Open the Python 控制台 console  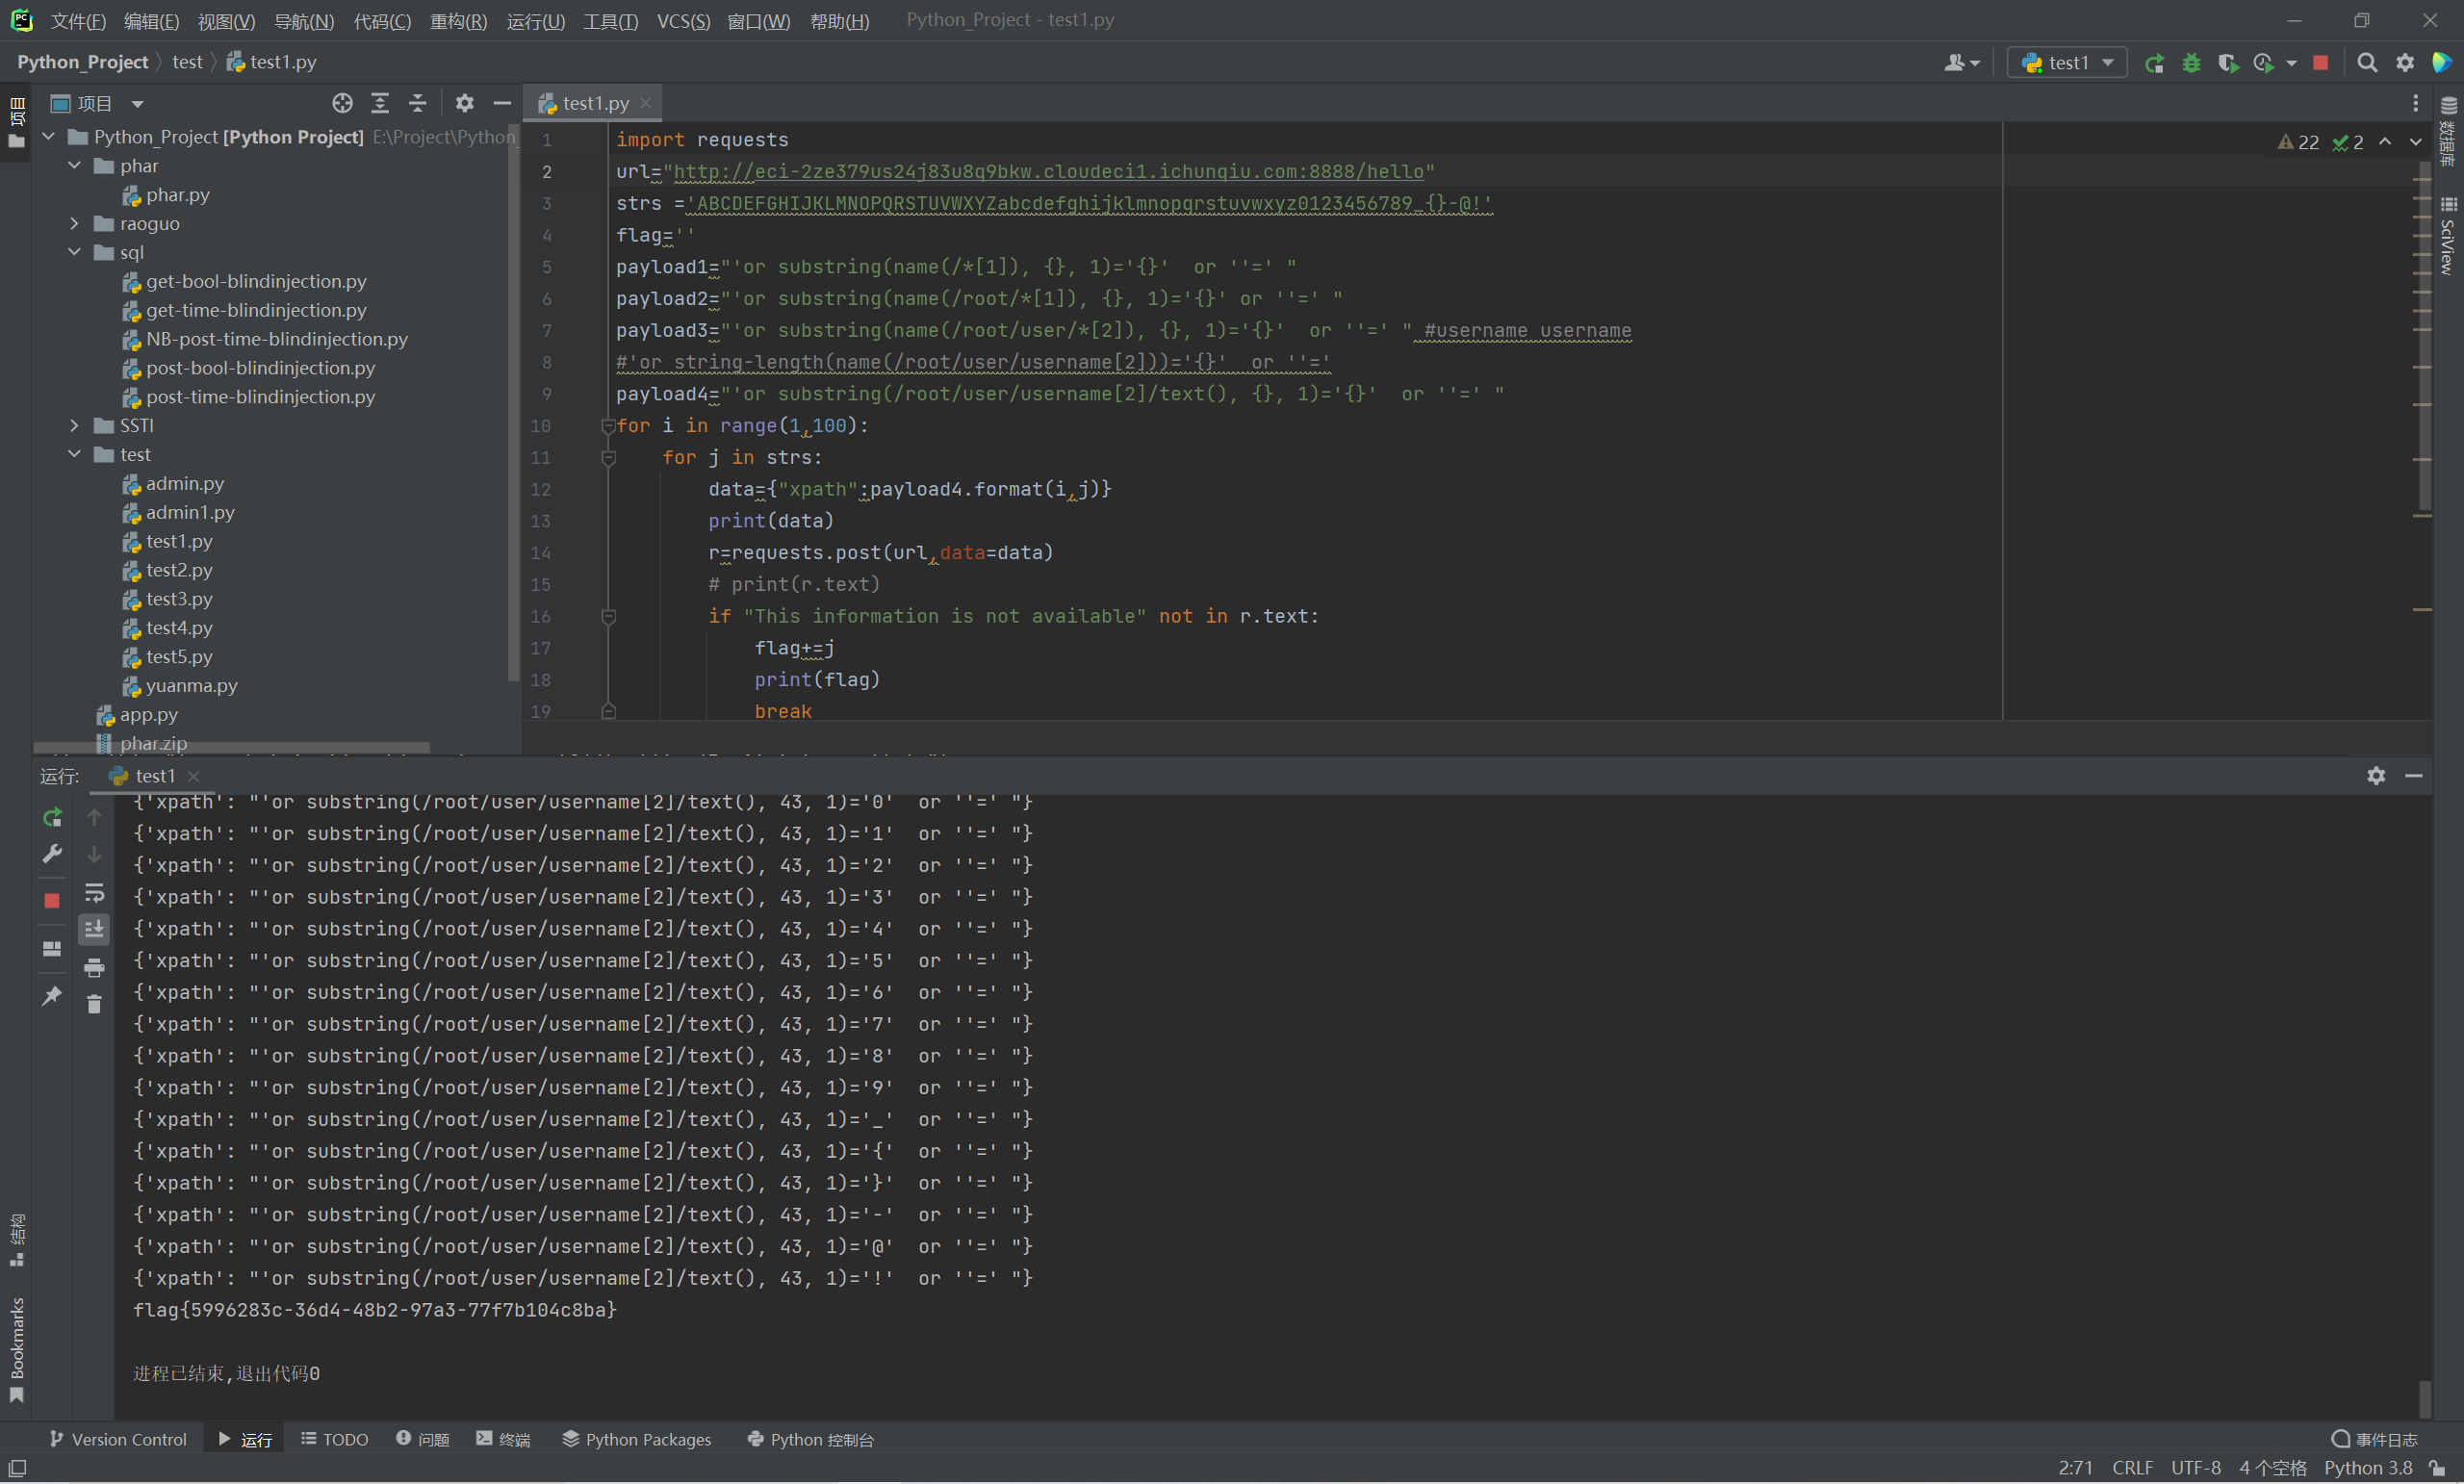click(x=811, y=1440)
